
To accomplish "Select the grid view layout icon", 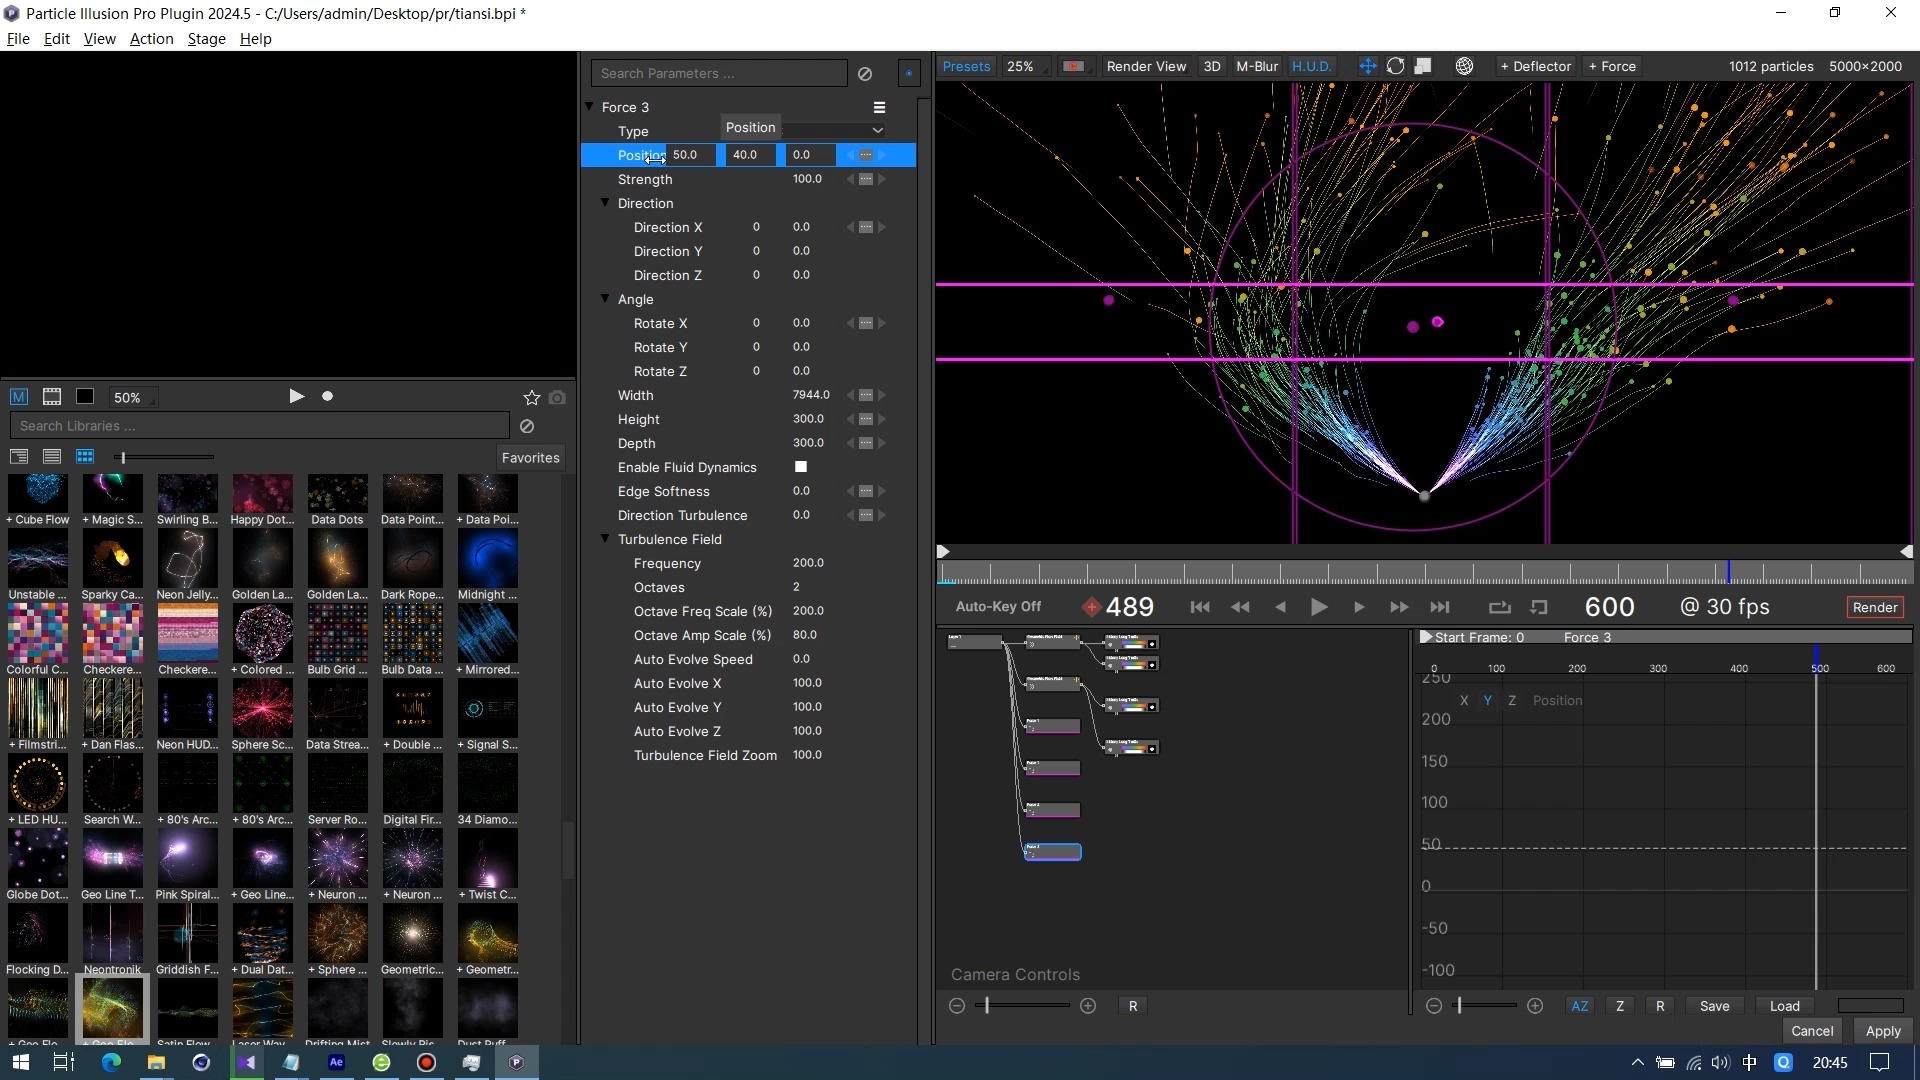I will [84, 456].
